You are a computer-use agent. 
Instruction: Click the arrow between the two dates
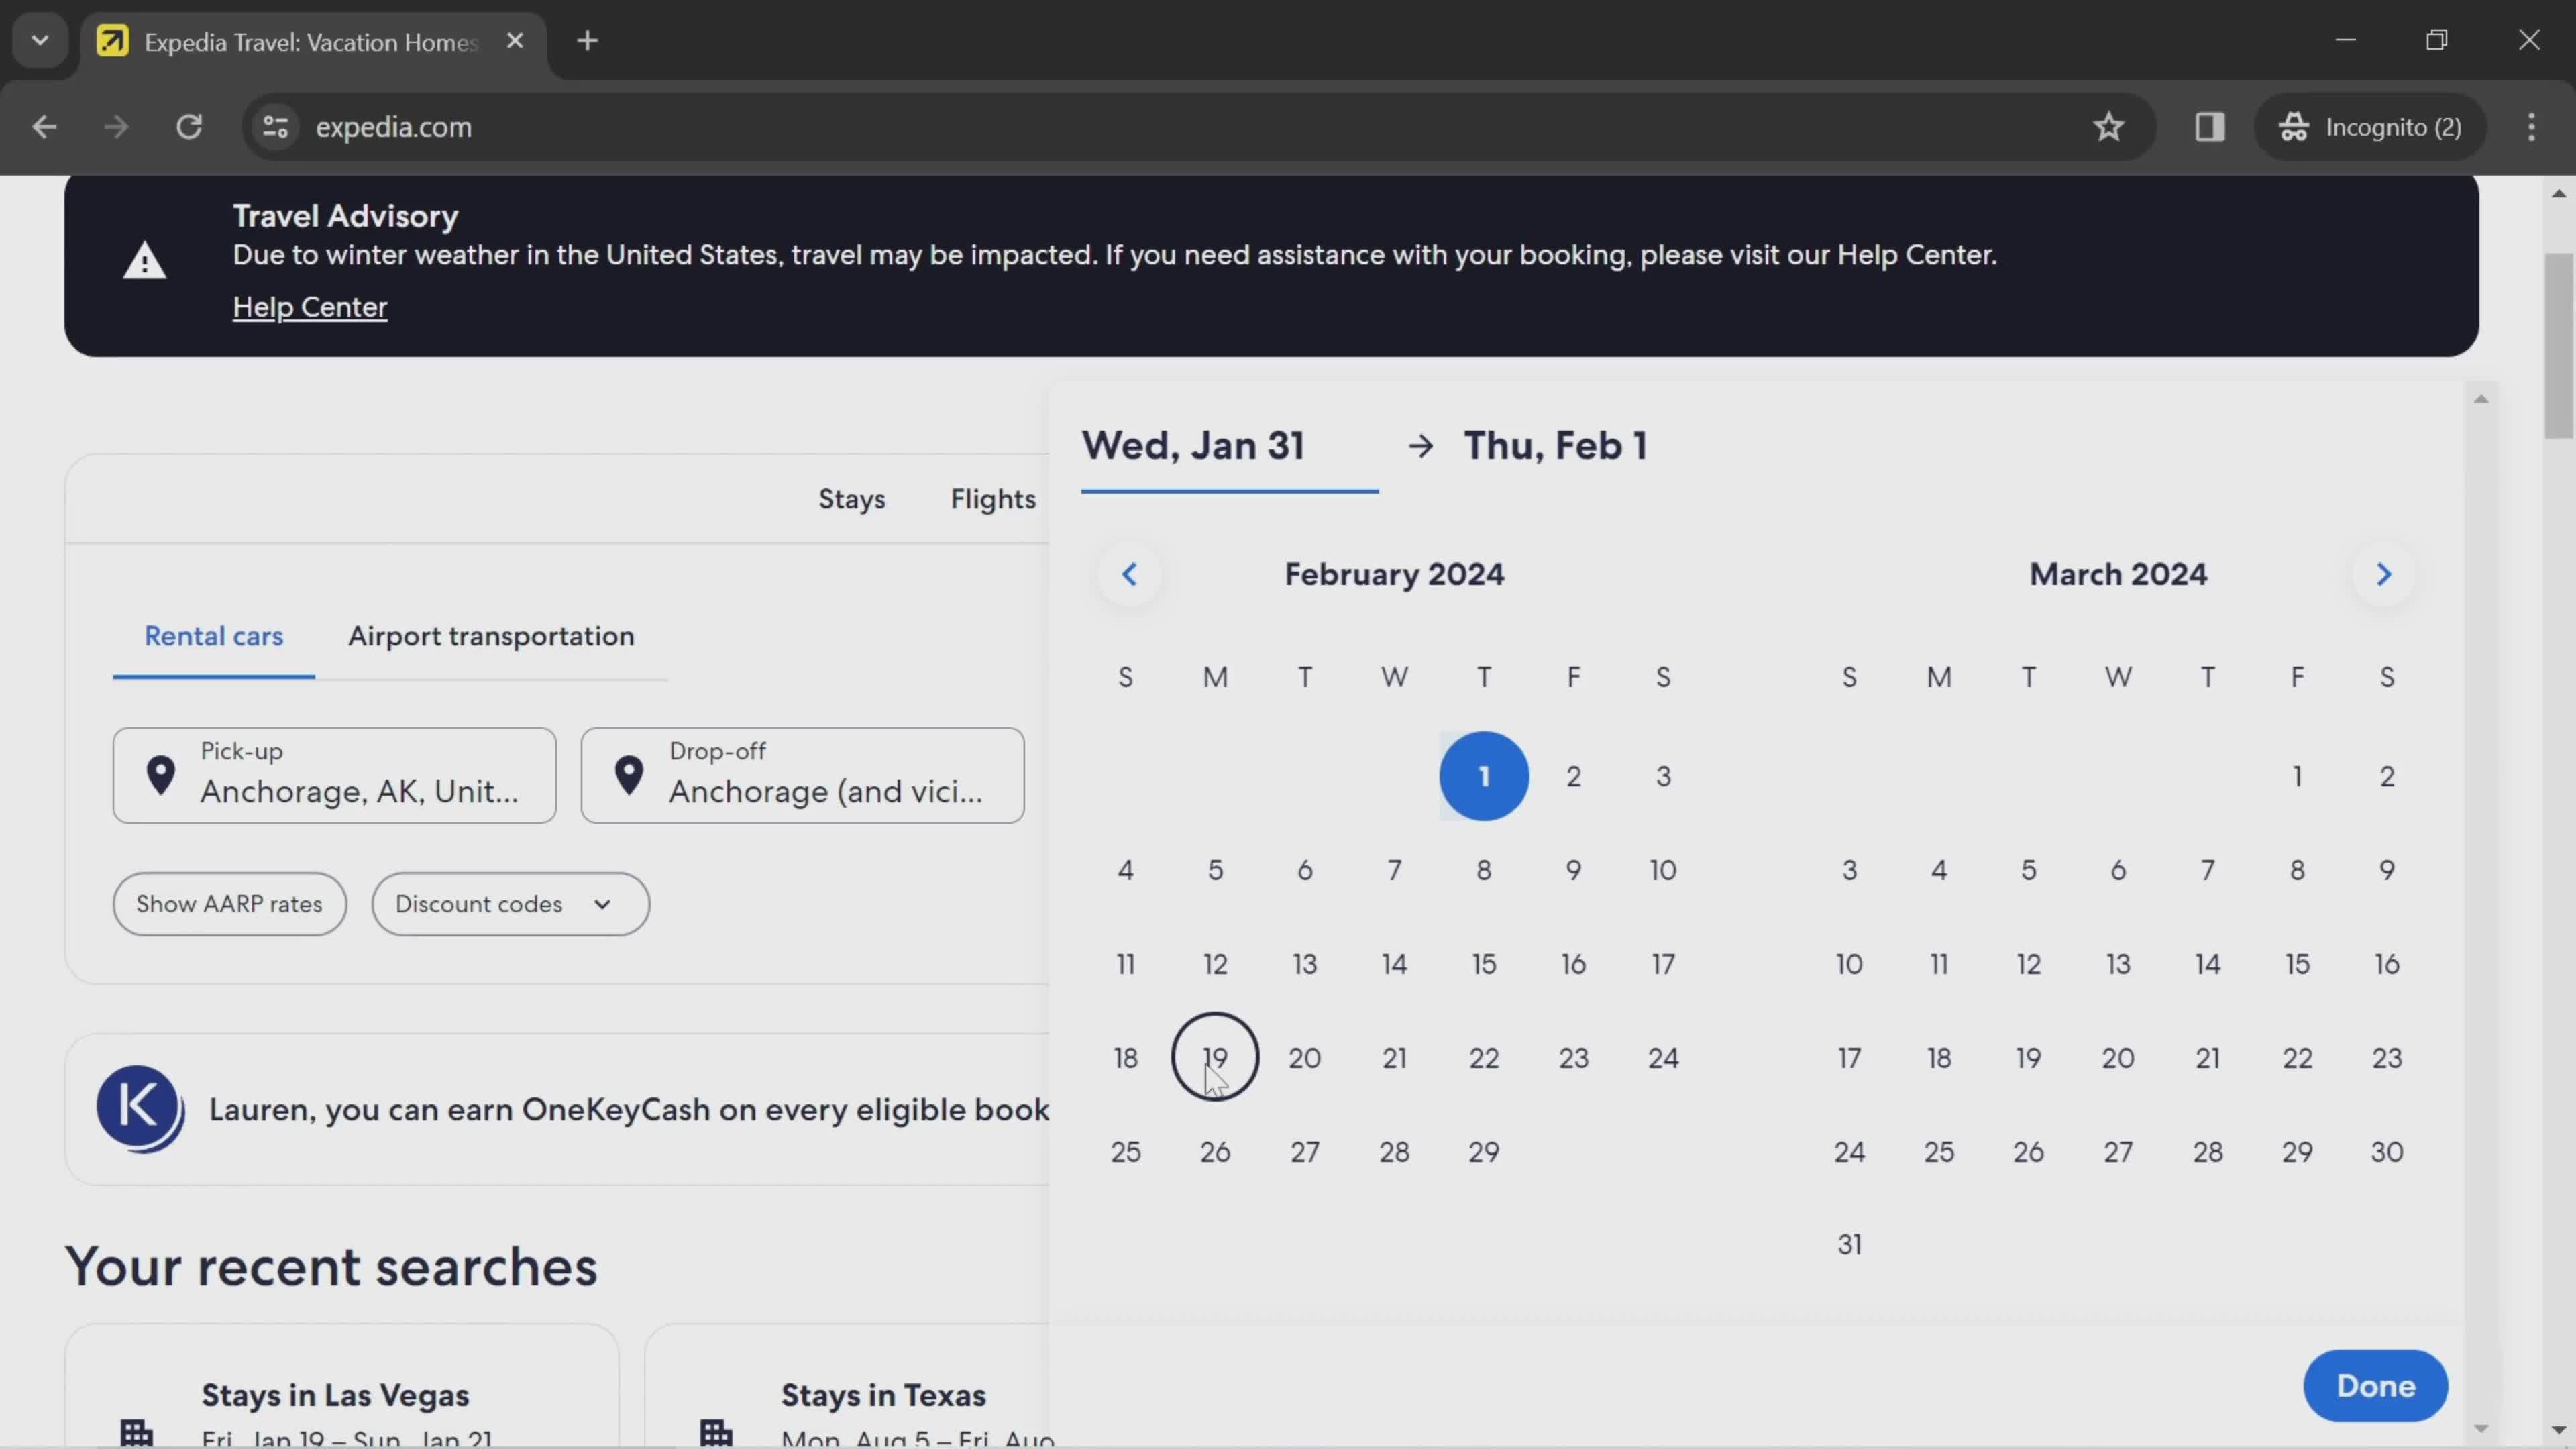[x=1420, y=446]
